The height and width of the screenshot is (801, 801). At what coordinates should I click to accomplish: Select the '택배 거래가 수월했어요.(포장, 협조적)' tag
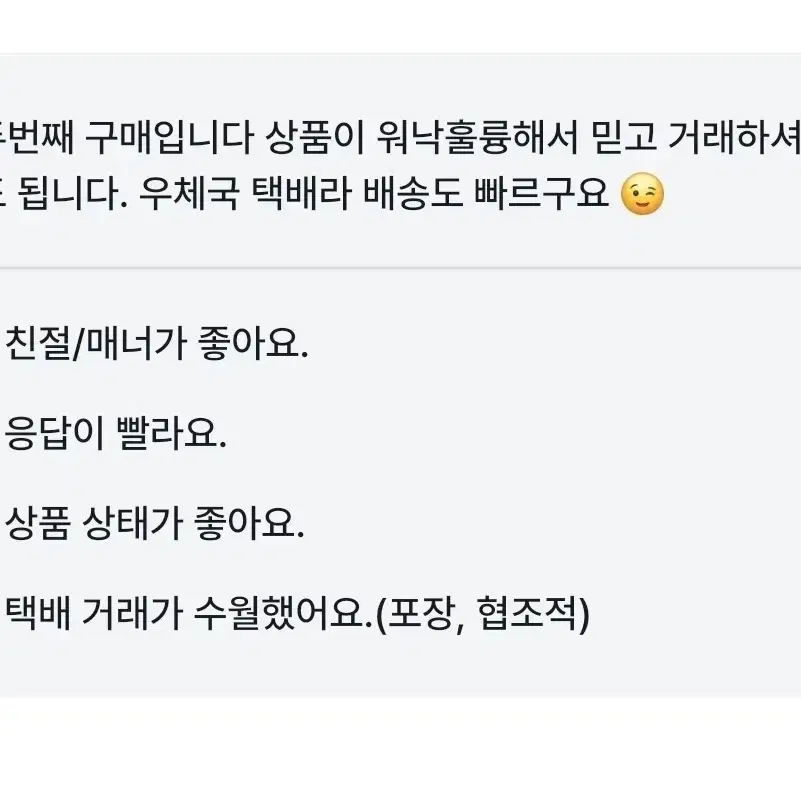(297, 614)
